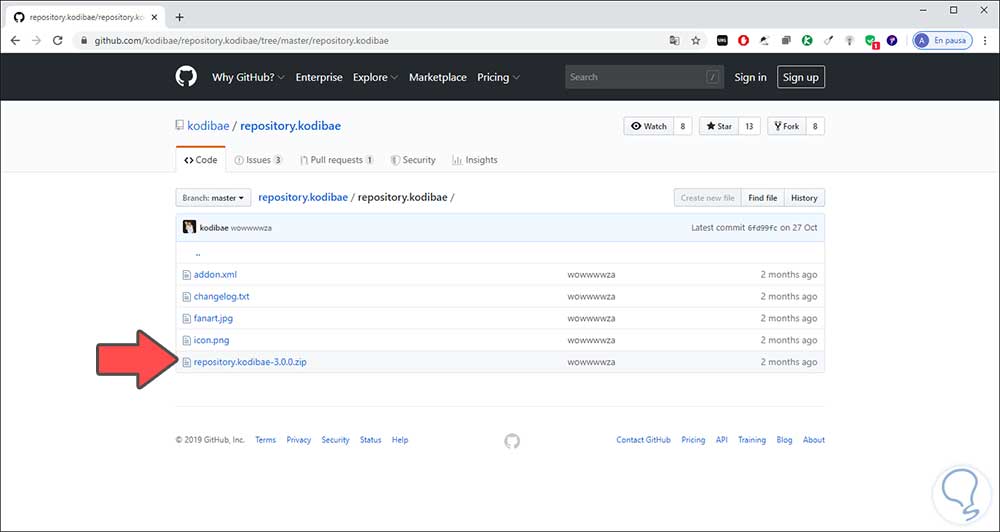The image size is (1000, 532).
Task: Click the GitHub search input field
Action: point(635,77)
